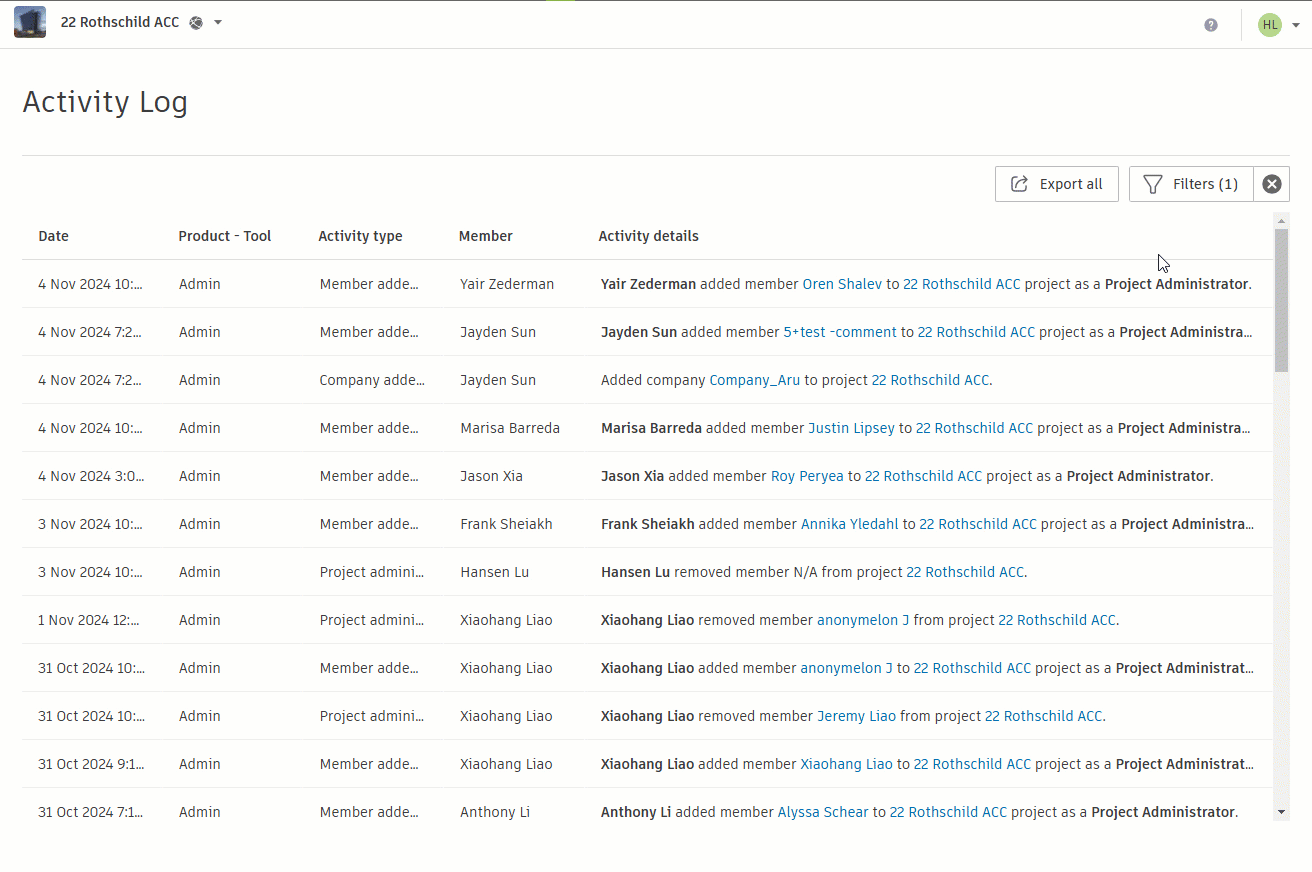Click the Member column header
This screenshot has width=1312, height=872.
point(485,237)
